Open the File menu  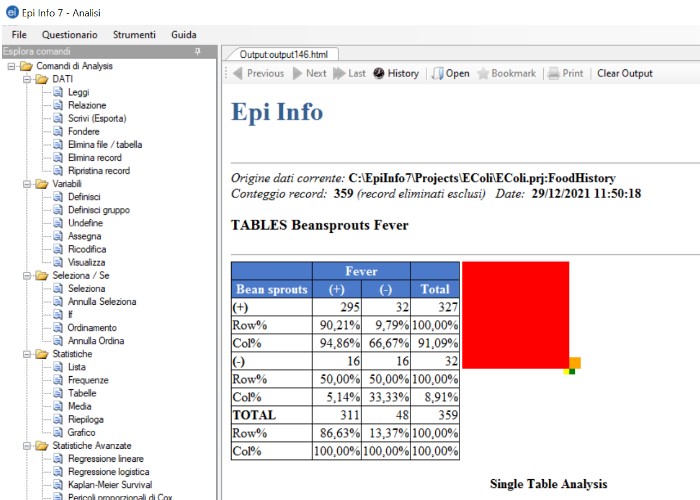click(19, 35)
